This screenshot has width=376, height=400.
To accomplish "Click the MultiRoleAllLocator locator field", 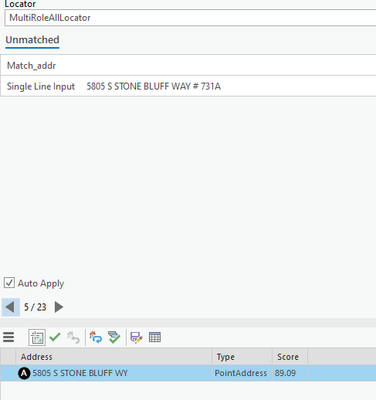I will click(x=190, y=18).
